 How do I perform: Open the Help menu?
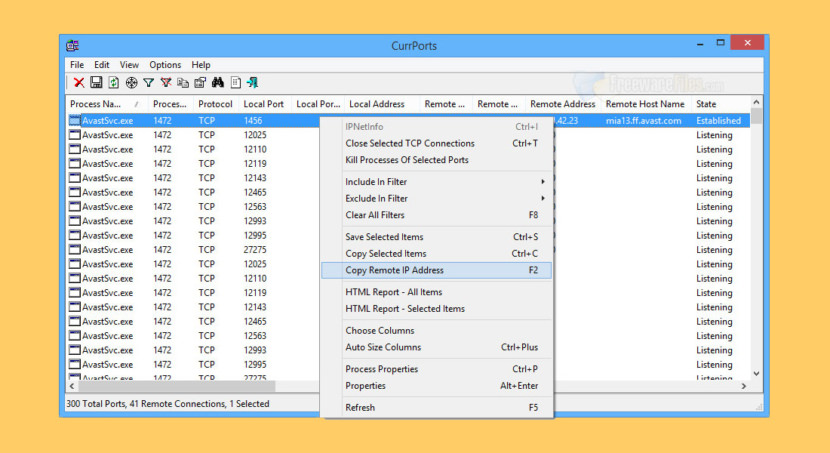pyautogui.click(x=201, y=65)
